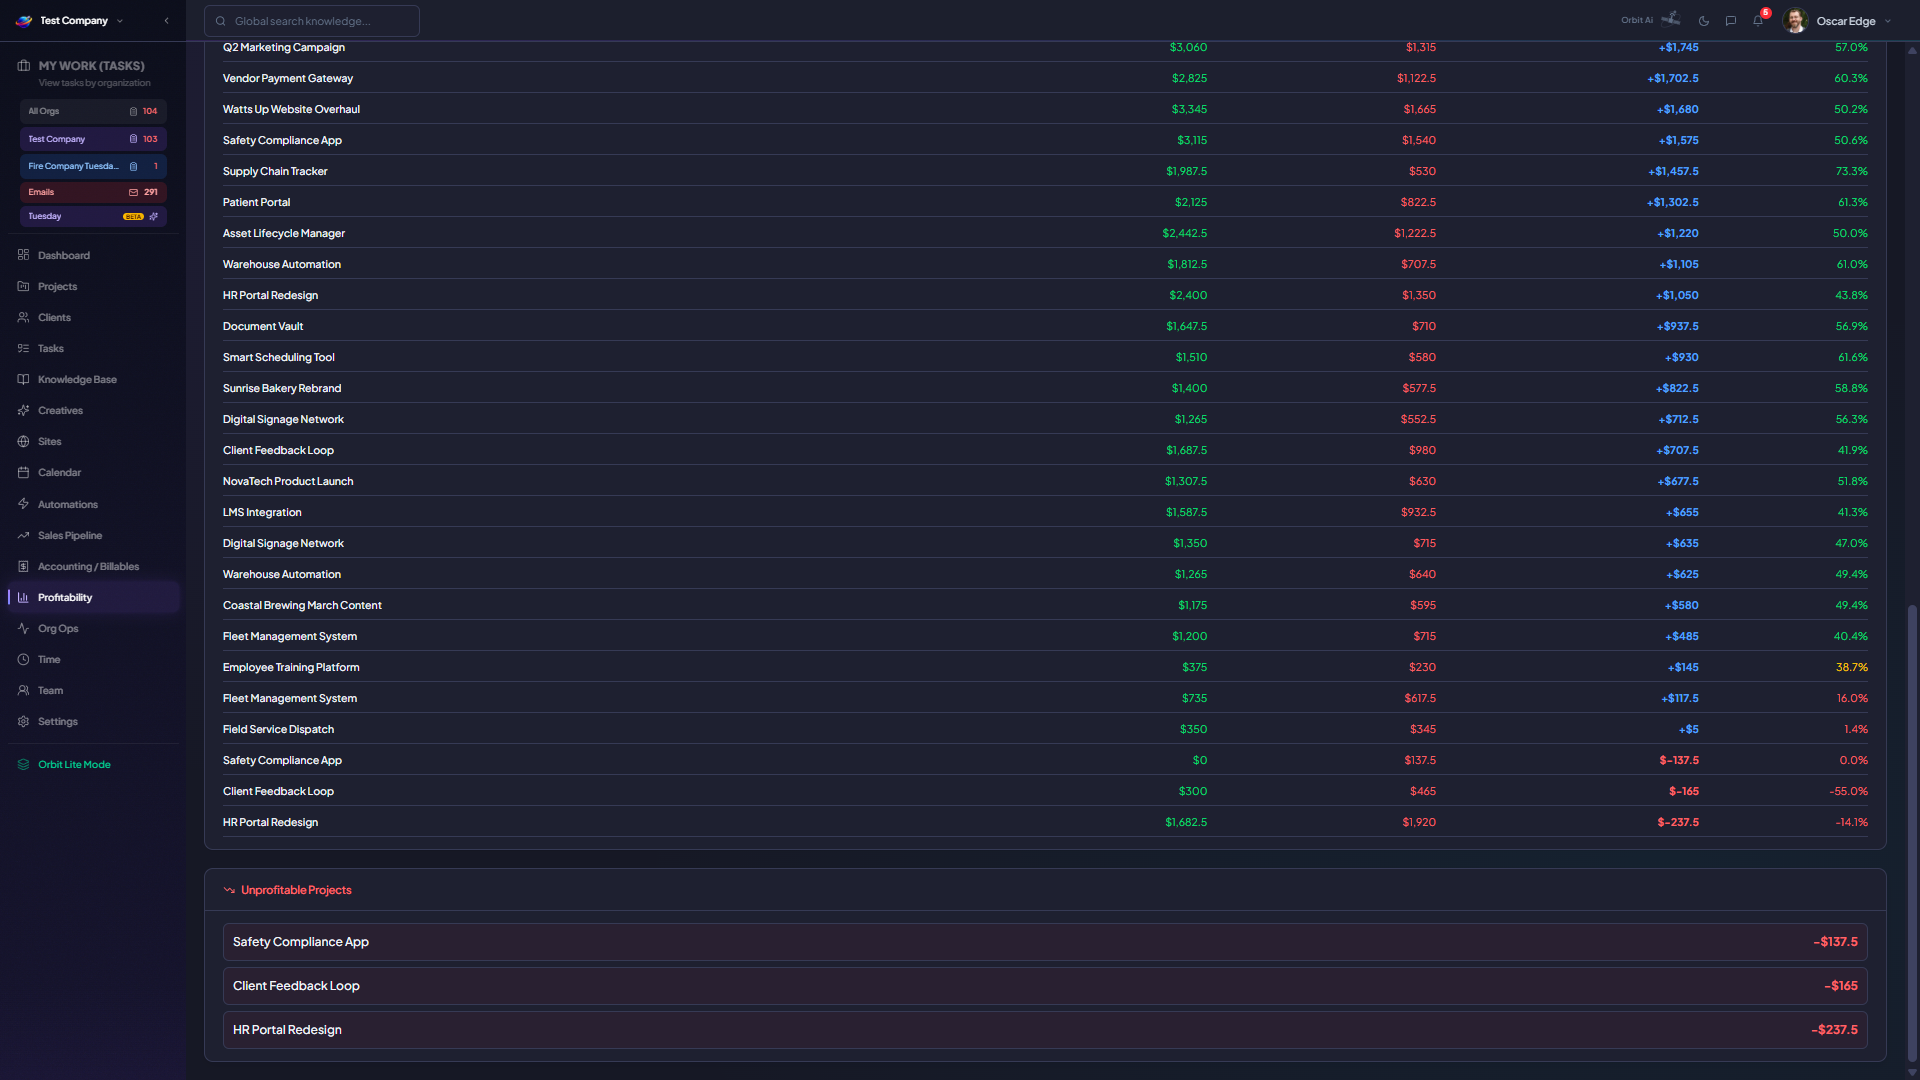
Task: Click the My Work (Tasks) briefcase icon
Action: click(24, 66)
